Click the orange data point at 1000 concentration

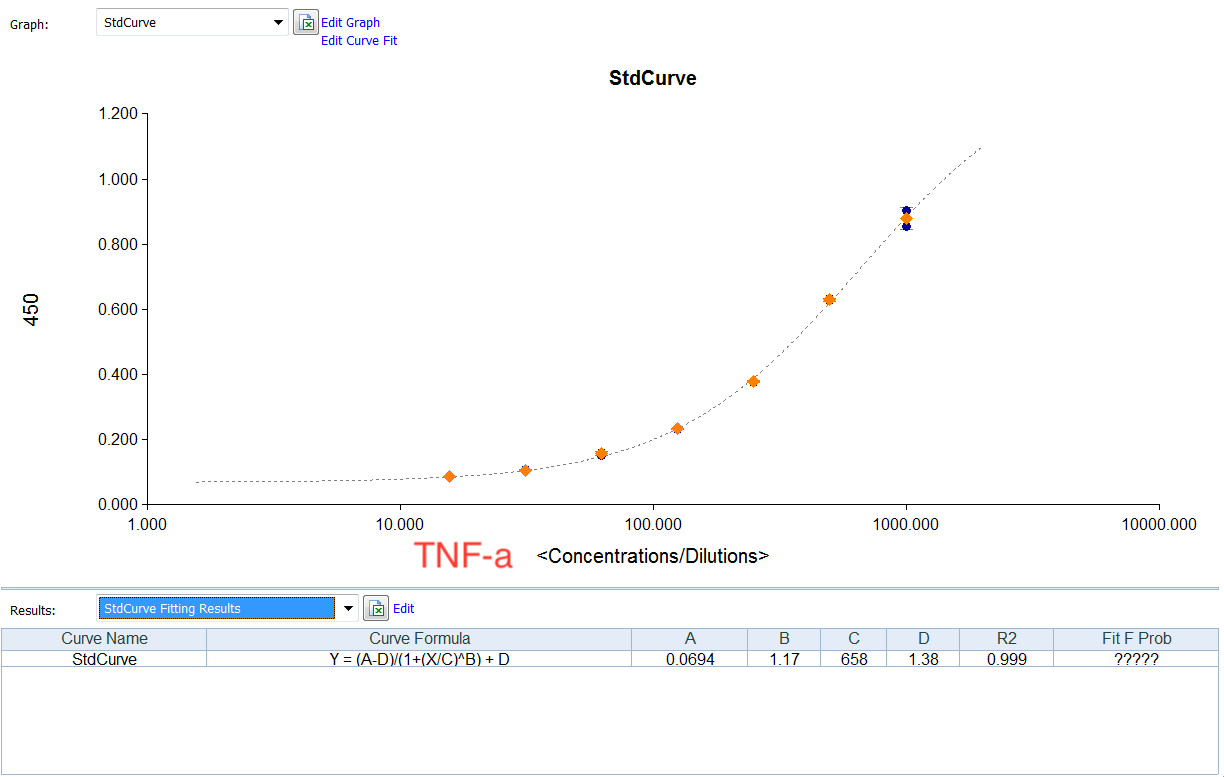pos(906,218)
